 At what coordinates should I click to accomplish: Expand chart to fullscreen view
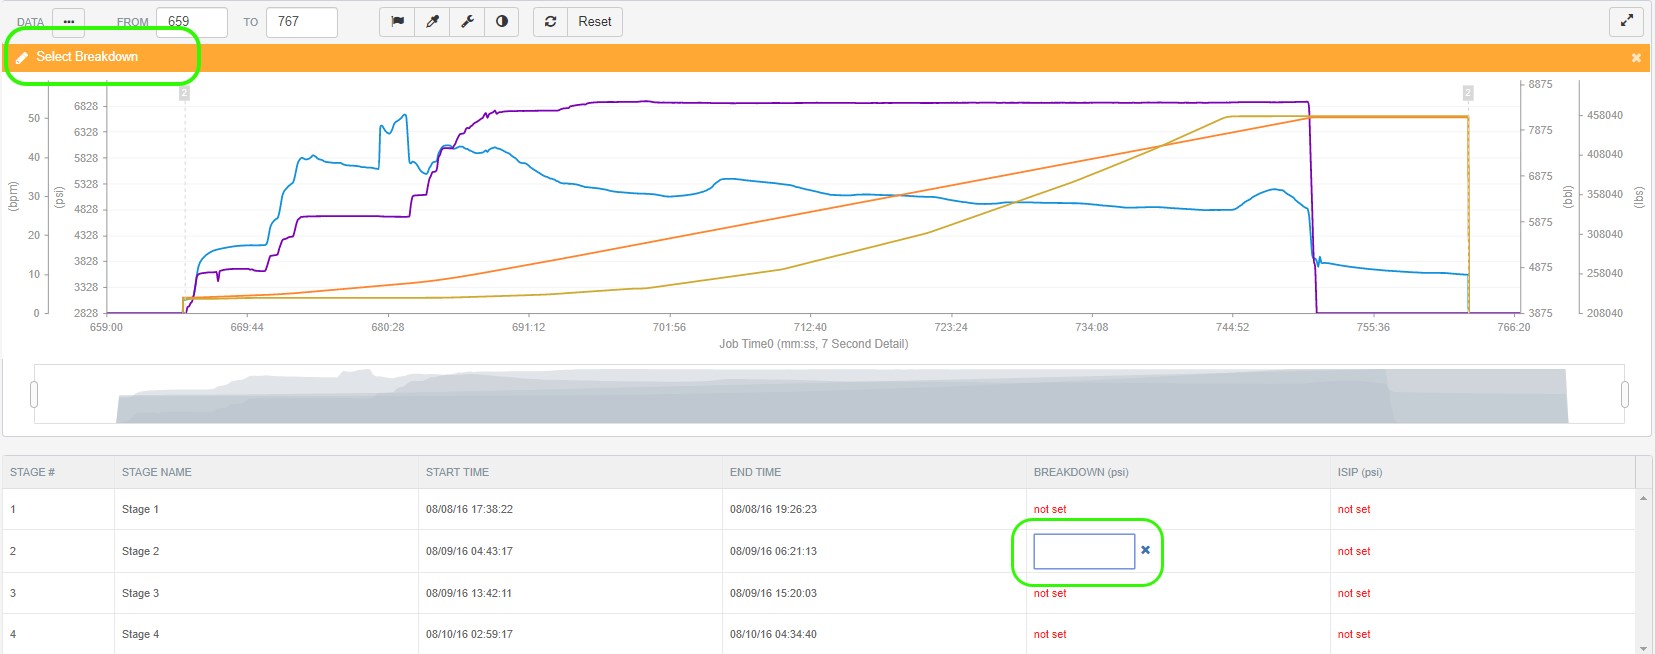pyautogui.click(x=1627, y=21)
